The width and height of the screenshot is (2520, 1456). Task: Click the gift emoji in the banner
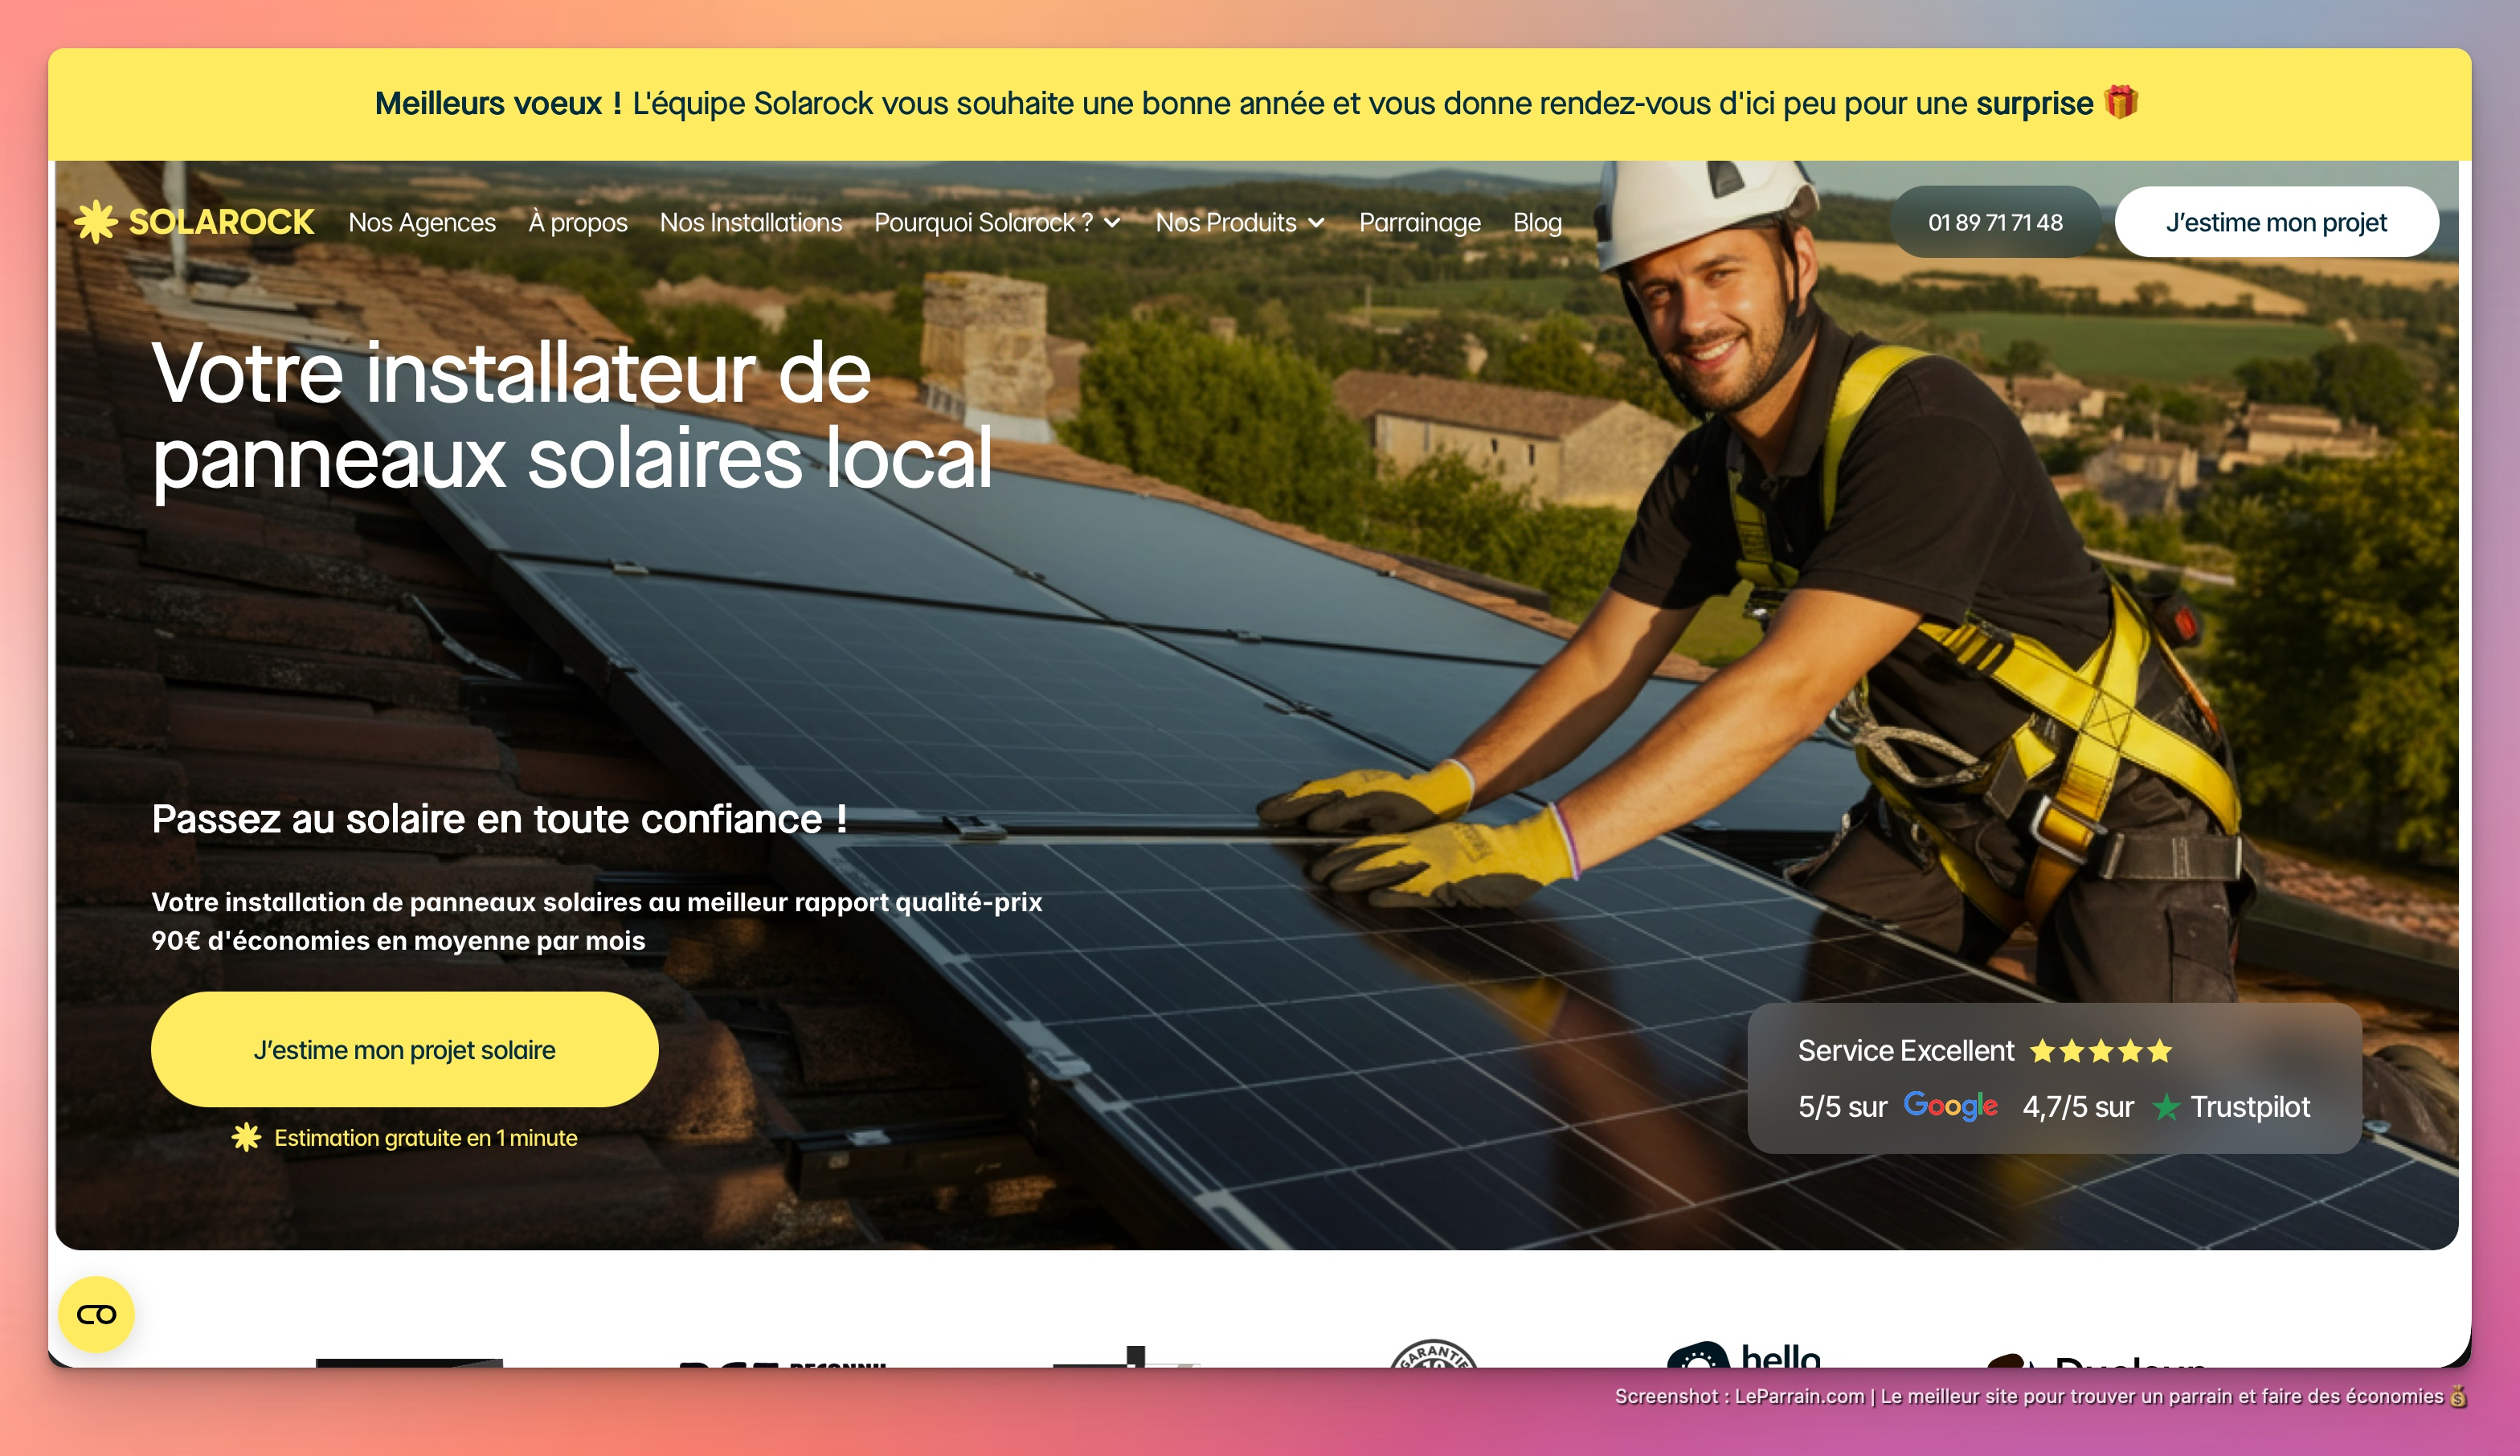[x=2120, y=102]
